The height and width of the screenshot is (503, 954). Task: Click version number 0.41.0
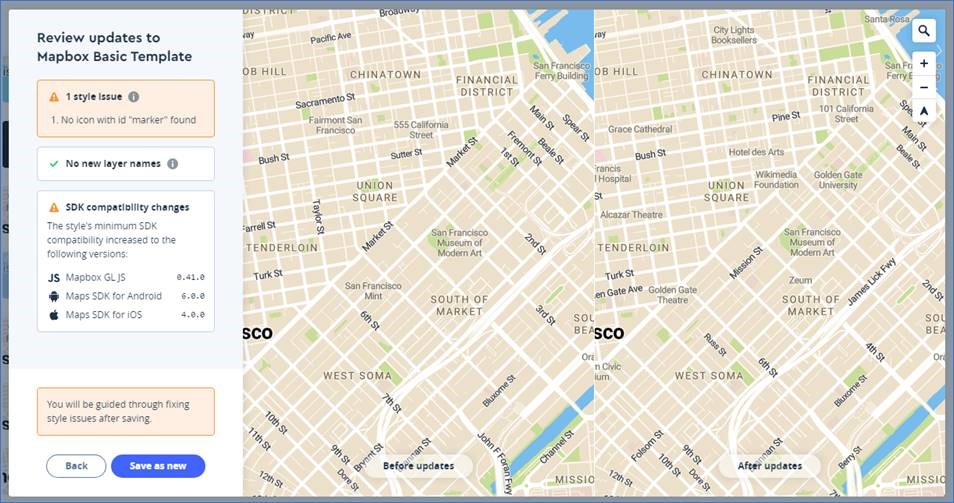click(190, 277)
